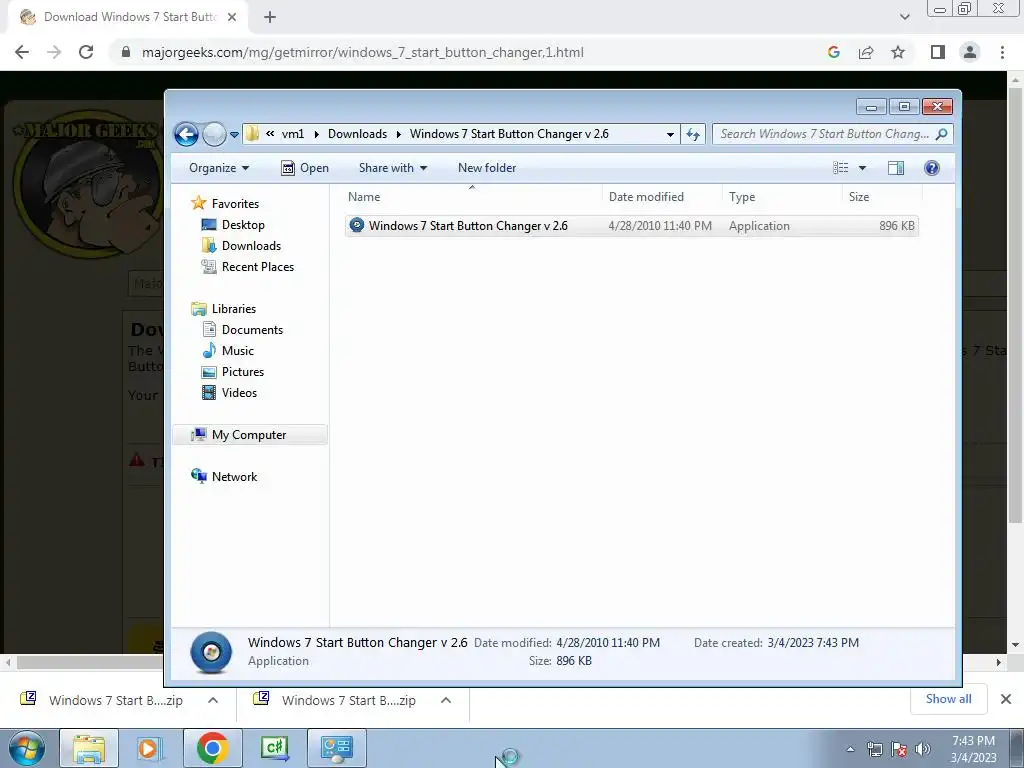1024x768 pixels.
Task: Select Favorites in navigation pane
Action: coord(235,204)
